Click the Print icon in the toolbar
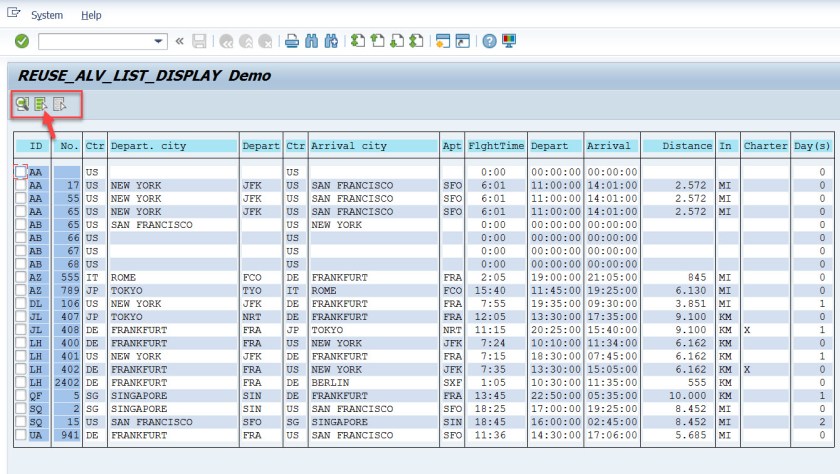 tap(292, 41)
